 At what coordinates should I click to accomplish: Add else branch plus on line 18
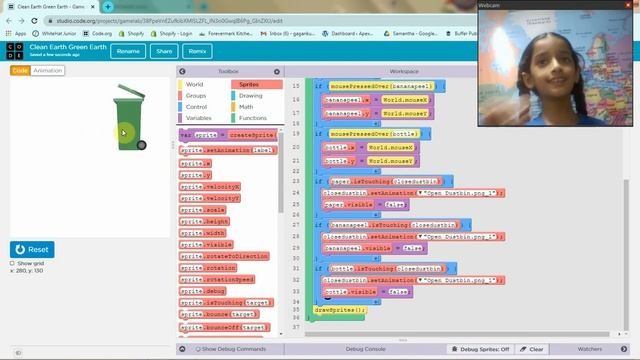(x=376, y=123)
